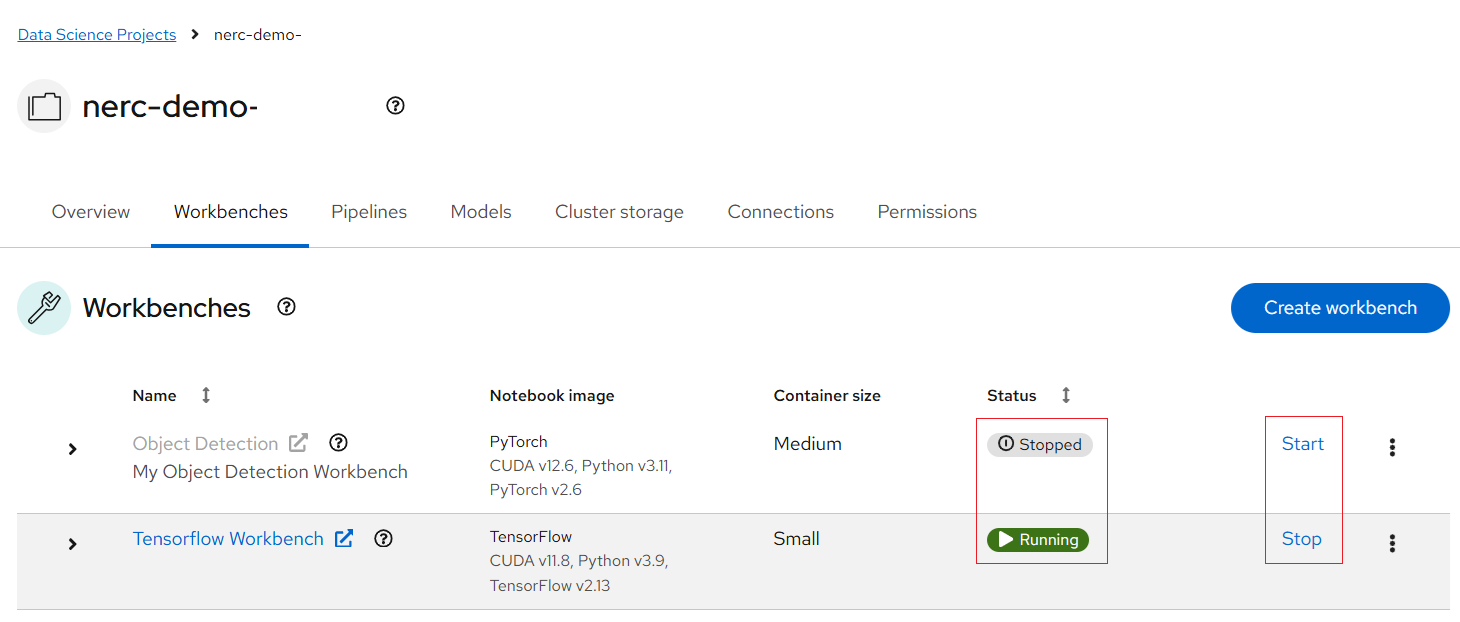Click external link icon beside Object Detection
The image size is (1460, 622).
(x=298, y=442)
